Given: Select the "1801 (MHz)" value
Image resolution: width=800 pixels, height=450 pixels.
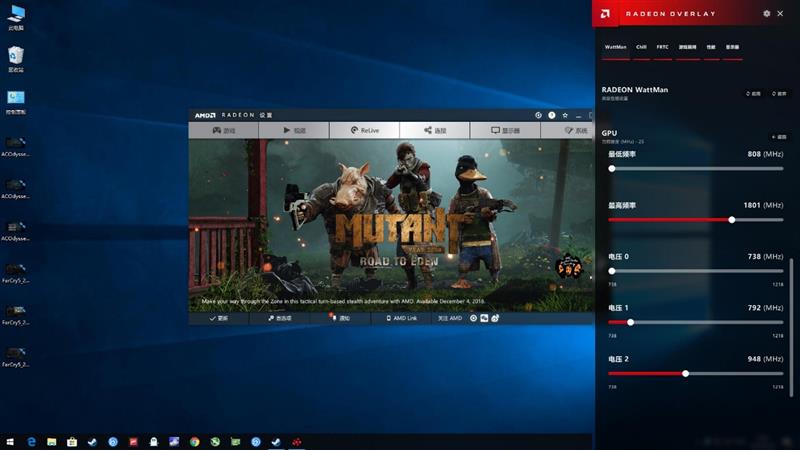Looking at the screenshot, I should [763, 205].
